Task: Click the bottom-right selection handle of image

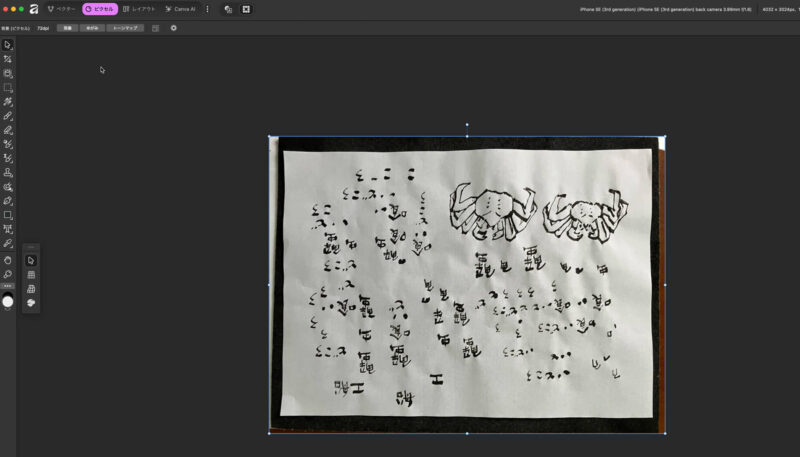Action: [665, 434]
